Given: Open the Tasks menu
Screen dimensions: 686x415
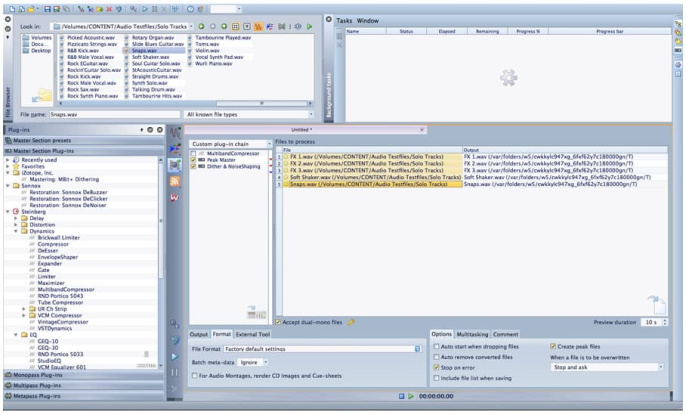Looking at the screenshot, I should tap(344, 21).
